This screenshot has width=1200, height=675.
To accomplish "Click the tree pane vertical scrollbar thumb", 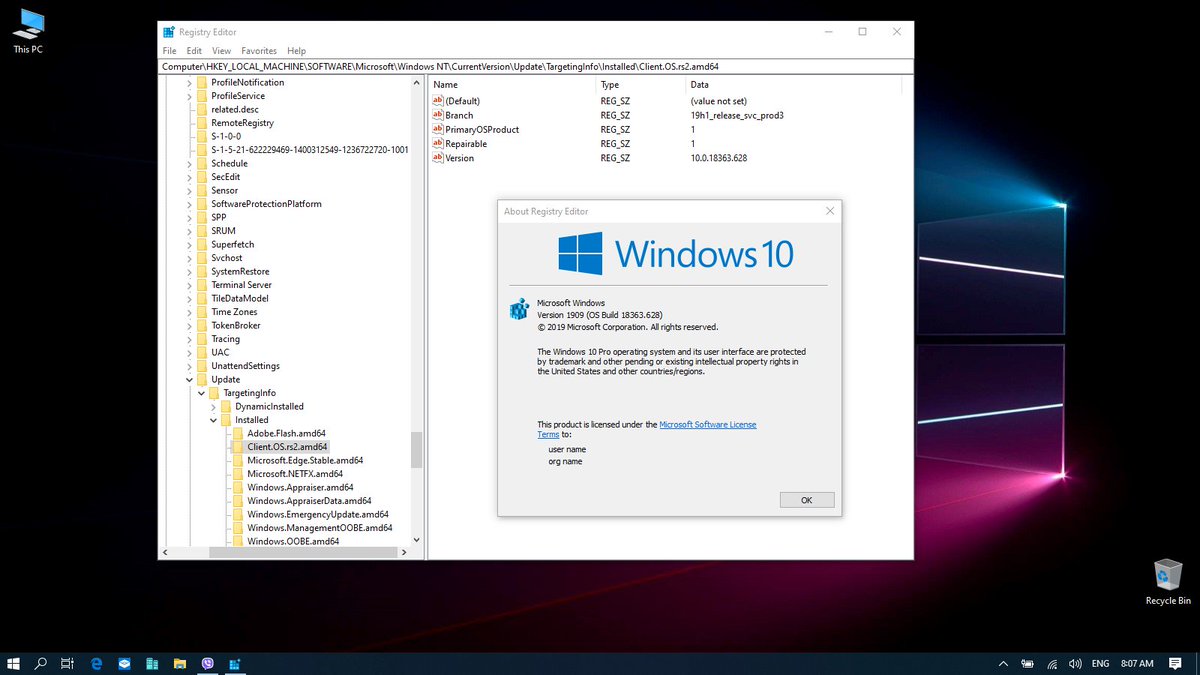I will click(416, 450).
